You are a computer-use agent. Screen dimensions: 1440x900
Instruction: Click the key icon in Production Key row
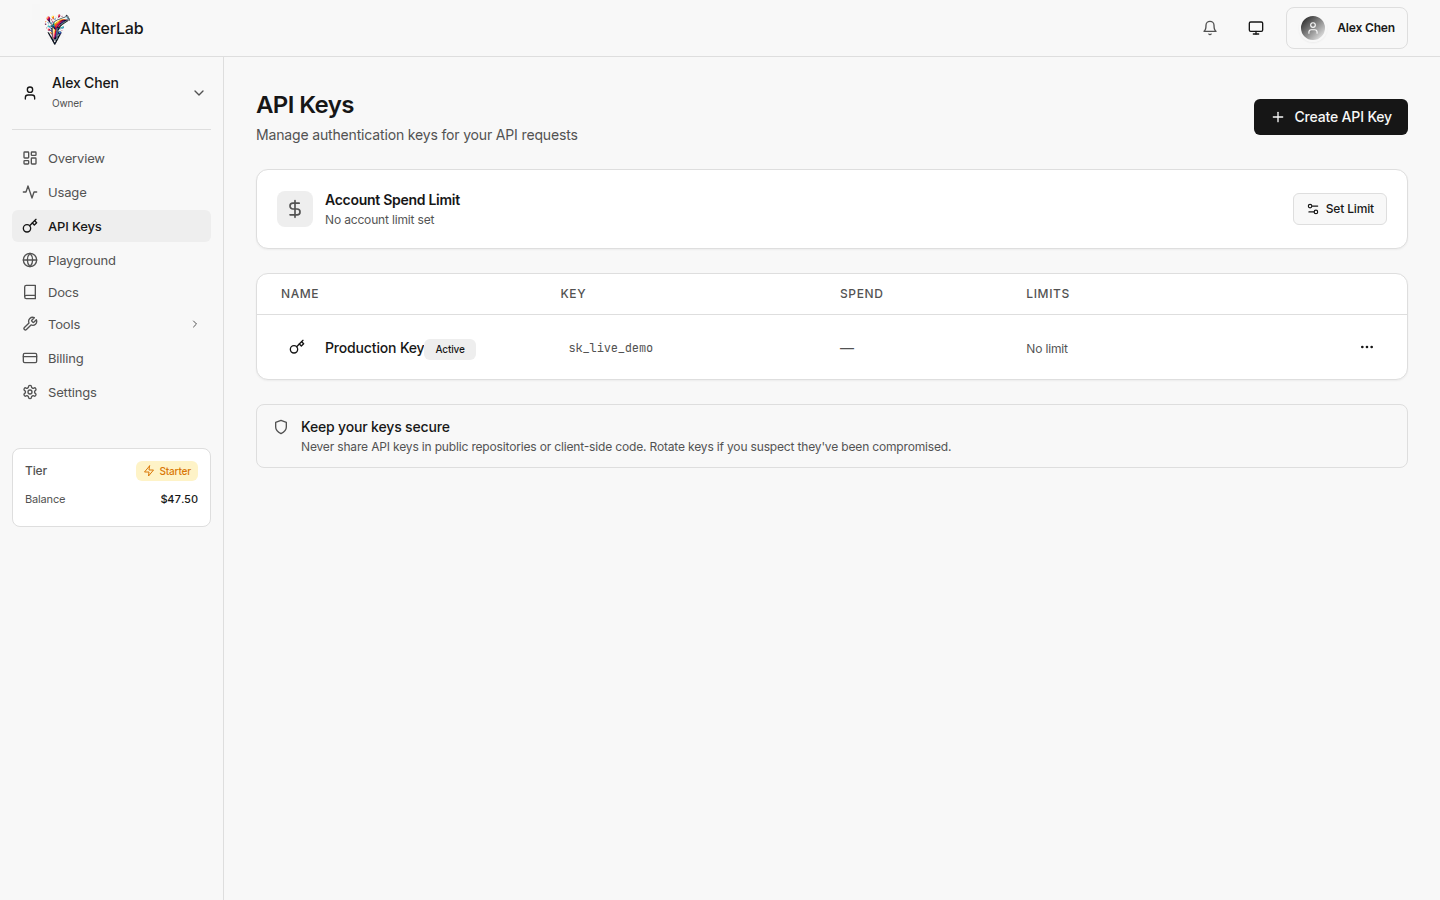click(x=297, y=347)
